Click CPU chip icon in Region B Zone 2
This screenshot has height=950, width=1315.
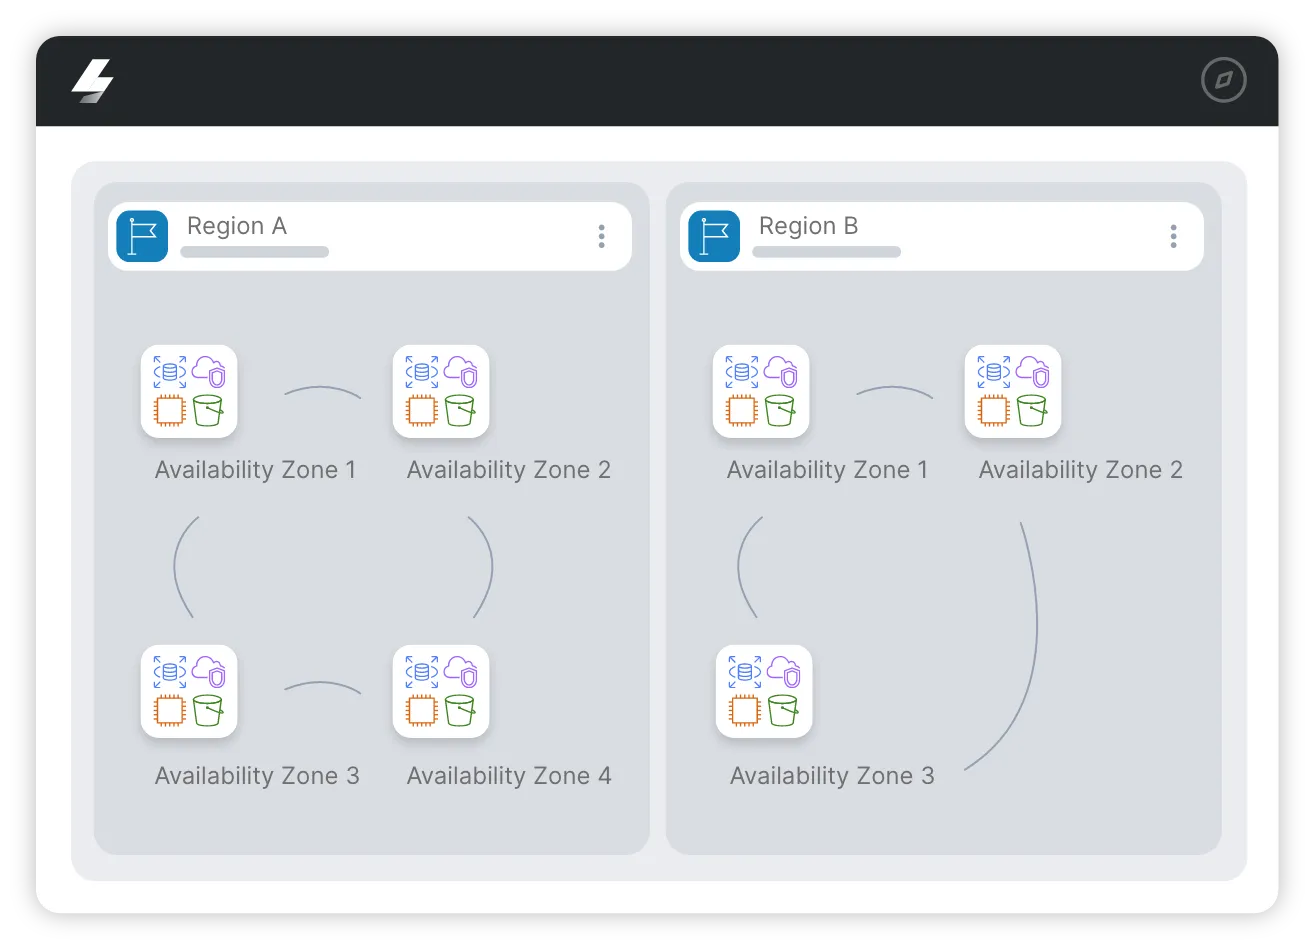click(994, 410)
